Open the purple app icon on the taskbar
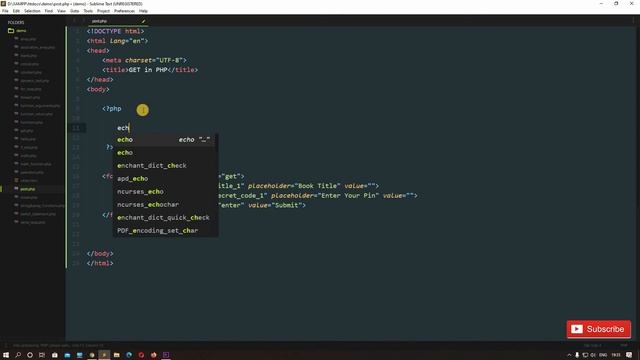This screenshot has width=640, height=360. click(x=166, y=355)
